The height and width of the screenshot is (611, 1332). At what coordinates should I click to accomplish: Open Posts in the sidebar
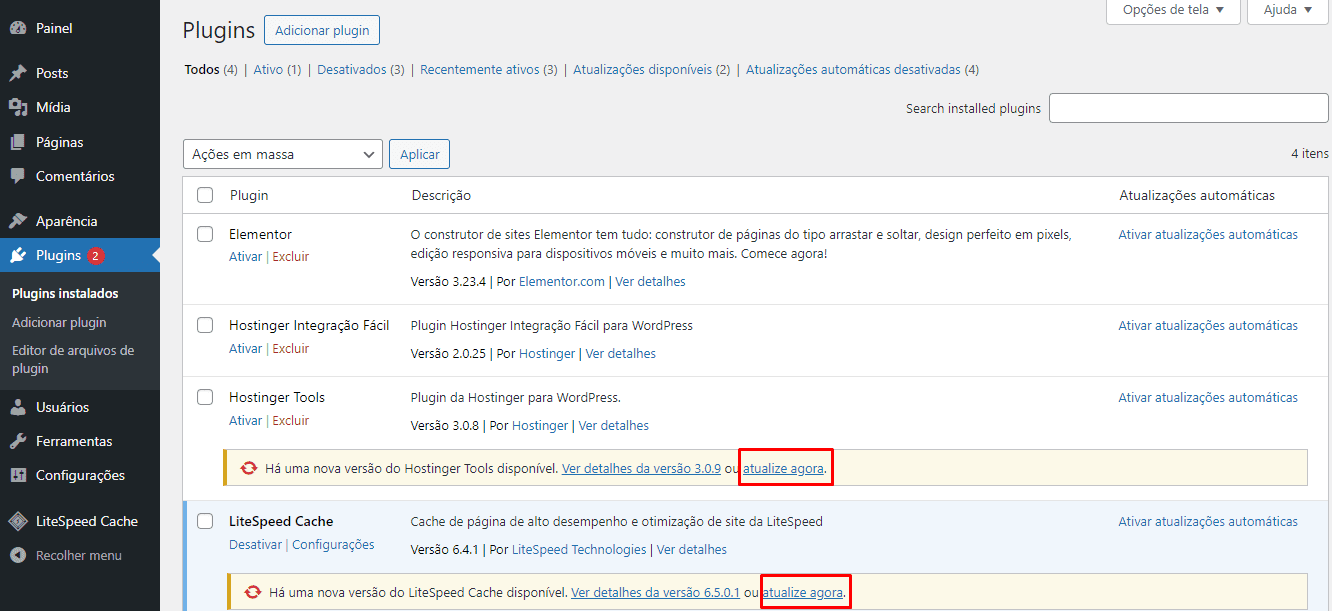[x=52, y=73]
